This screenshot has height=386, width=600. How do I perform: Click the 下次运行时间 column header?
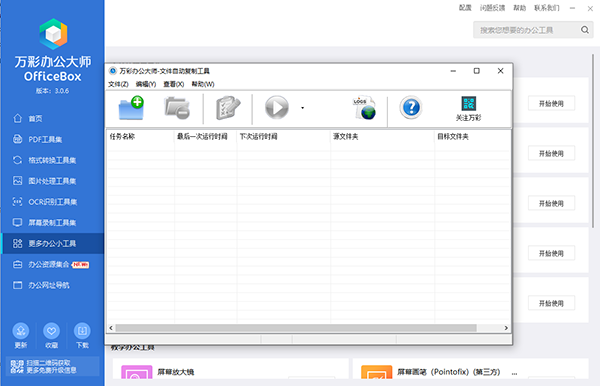pos(284,137)
